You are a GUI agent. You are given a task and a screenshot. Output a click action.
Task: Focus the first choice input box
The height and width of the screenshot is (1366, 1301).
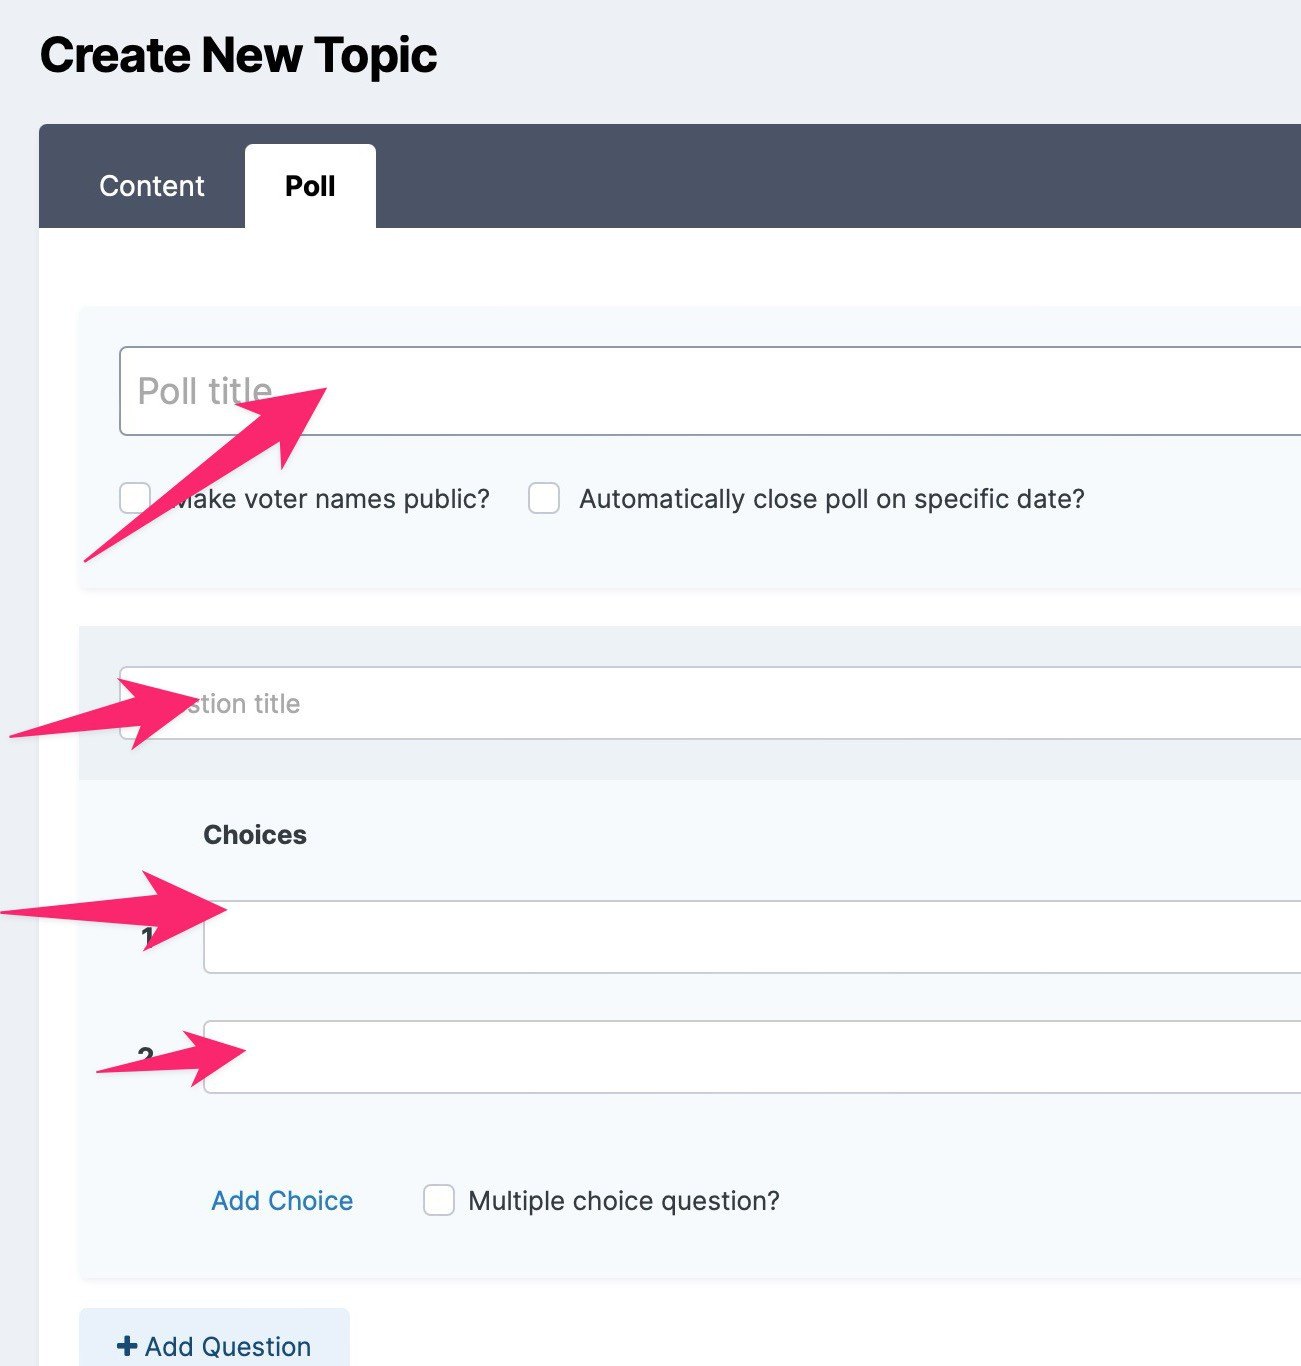coord(752,937)
